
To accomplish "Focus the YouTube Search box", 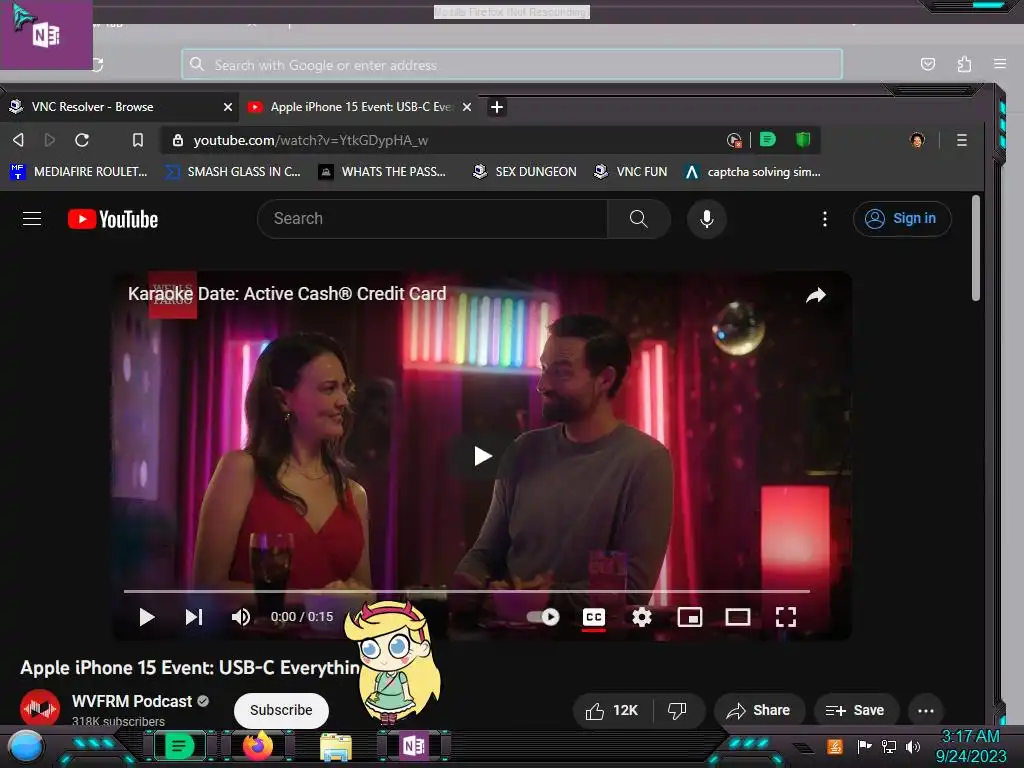I will (x=432, y=219).
